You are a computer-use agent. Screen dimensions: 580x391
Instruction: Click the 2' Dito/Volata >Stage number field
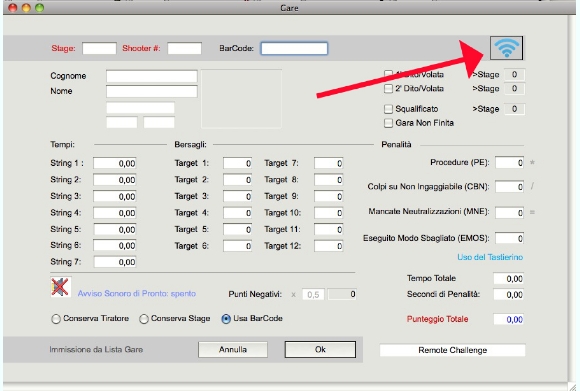coord(515,89)
